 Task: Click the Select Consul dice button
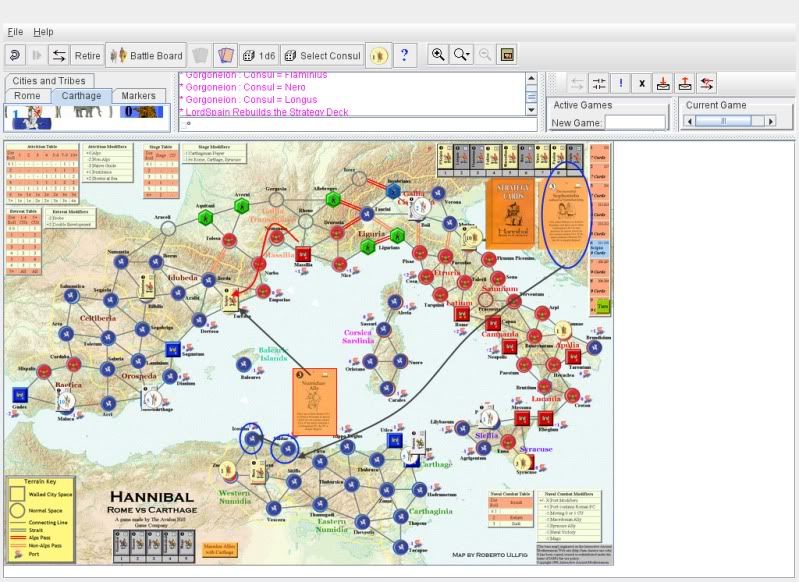pos(322,56)
